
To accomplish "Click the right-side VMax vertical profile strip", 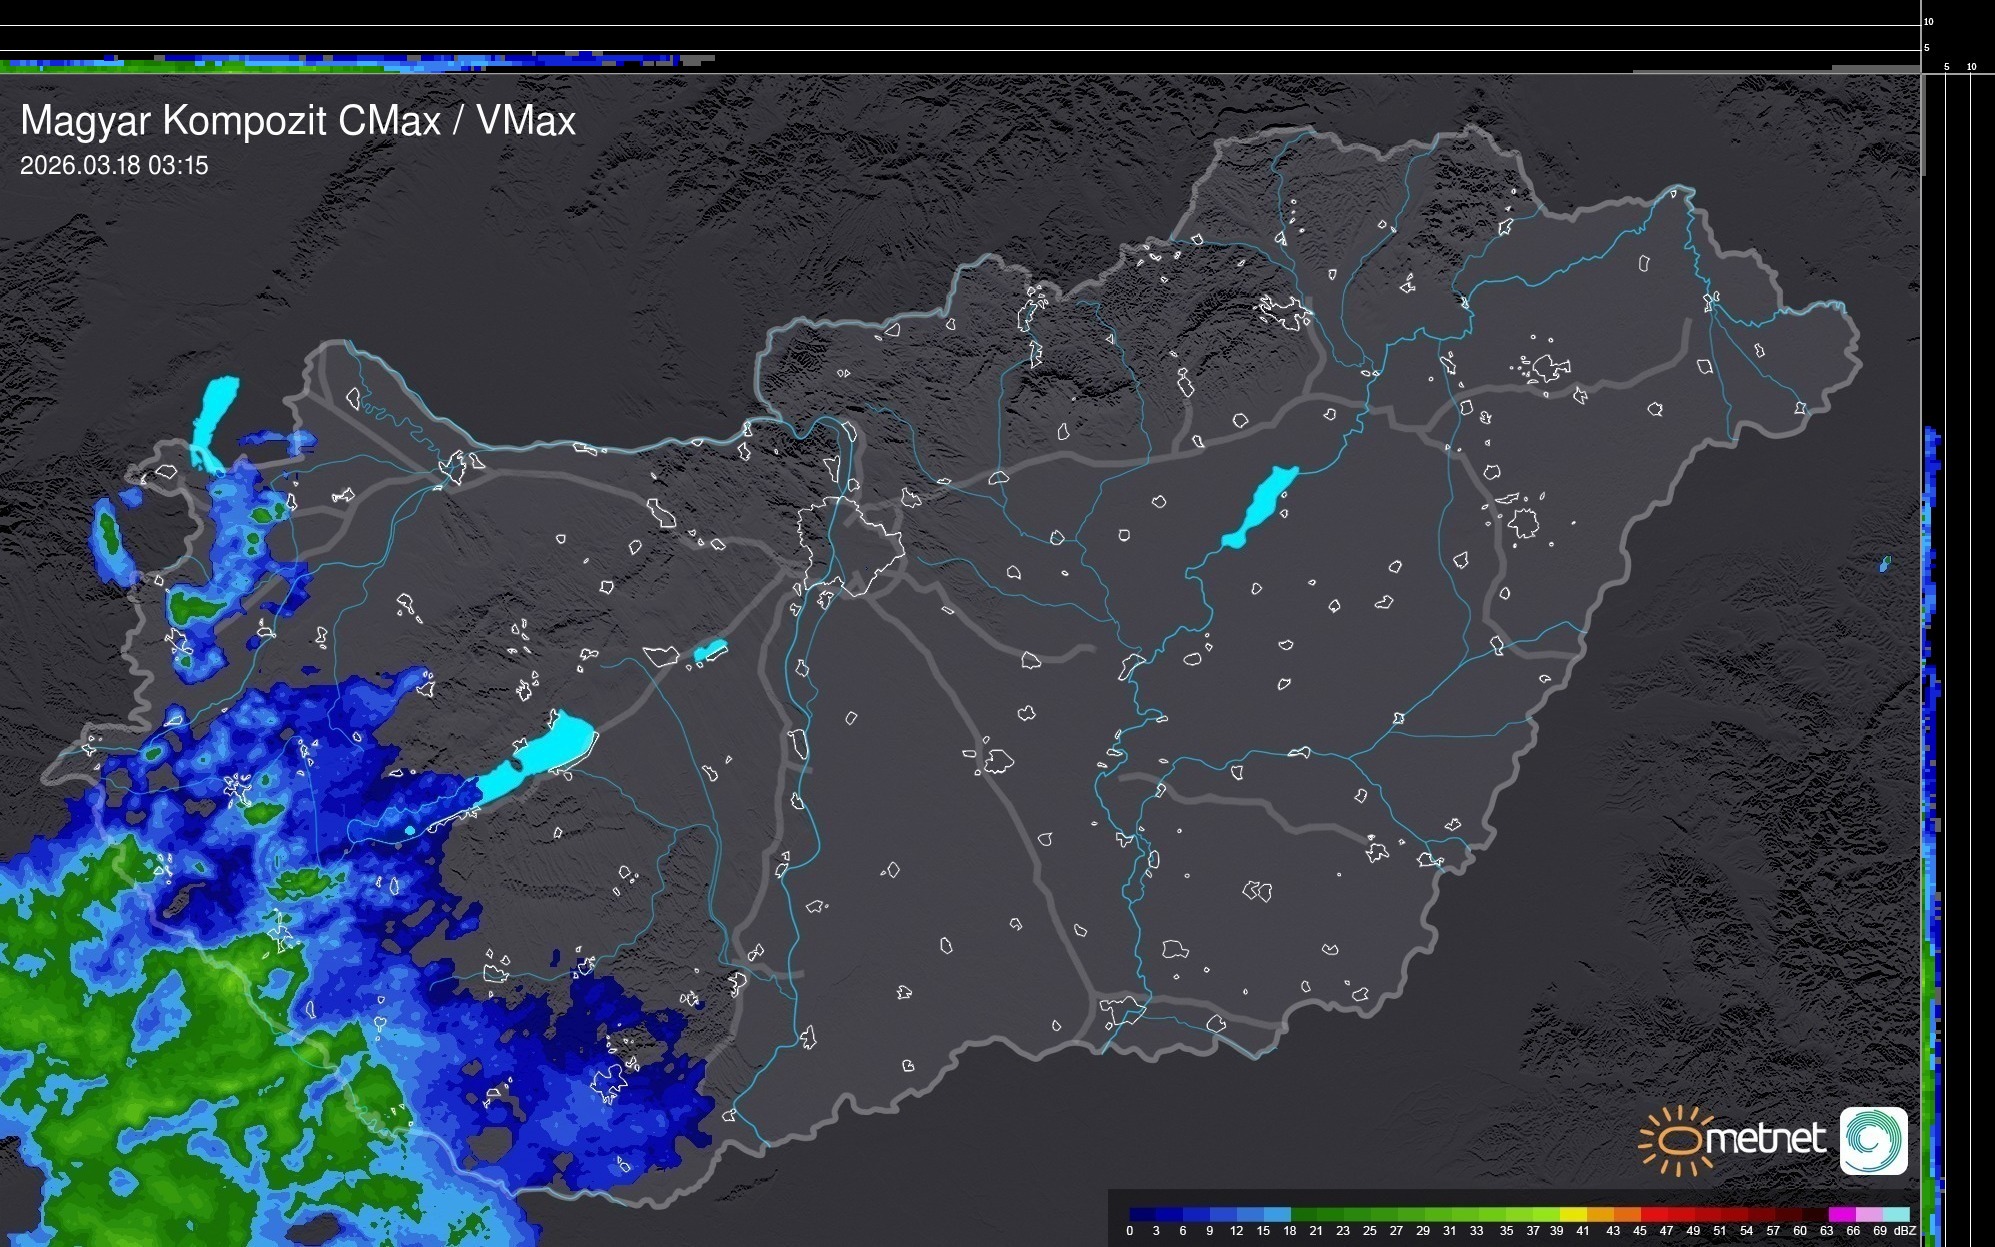I will tap(1933, 800).
